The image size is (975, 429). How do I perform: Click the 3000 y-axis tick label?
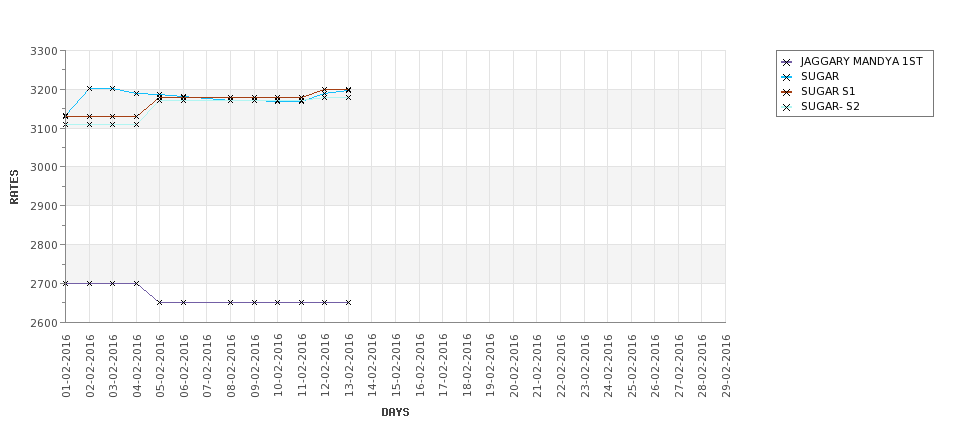(44, 167)
